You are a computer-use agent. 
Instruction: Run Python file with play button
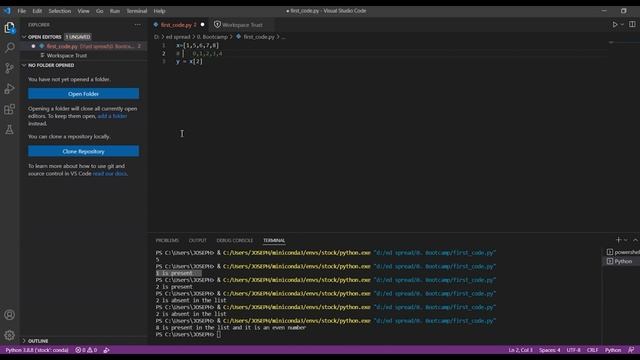[x=615, y=24]
